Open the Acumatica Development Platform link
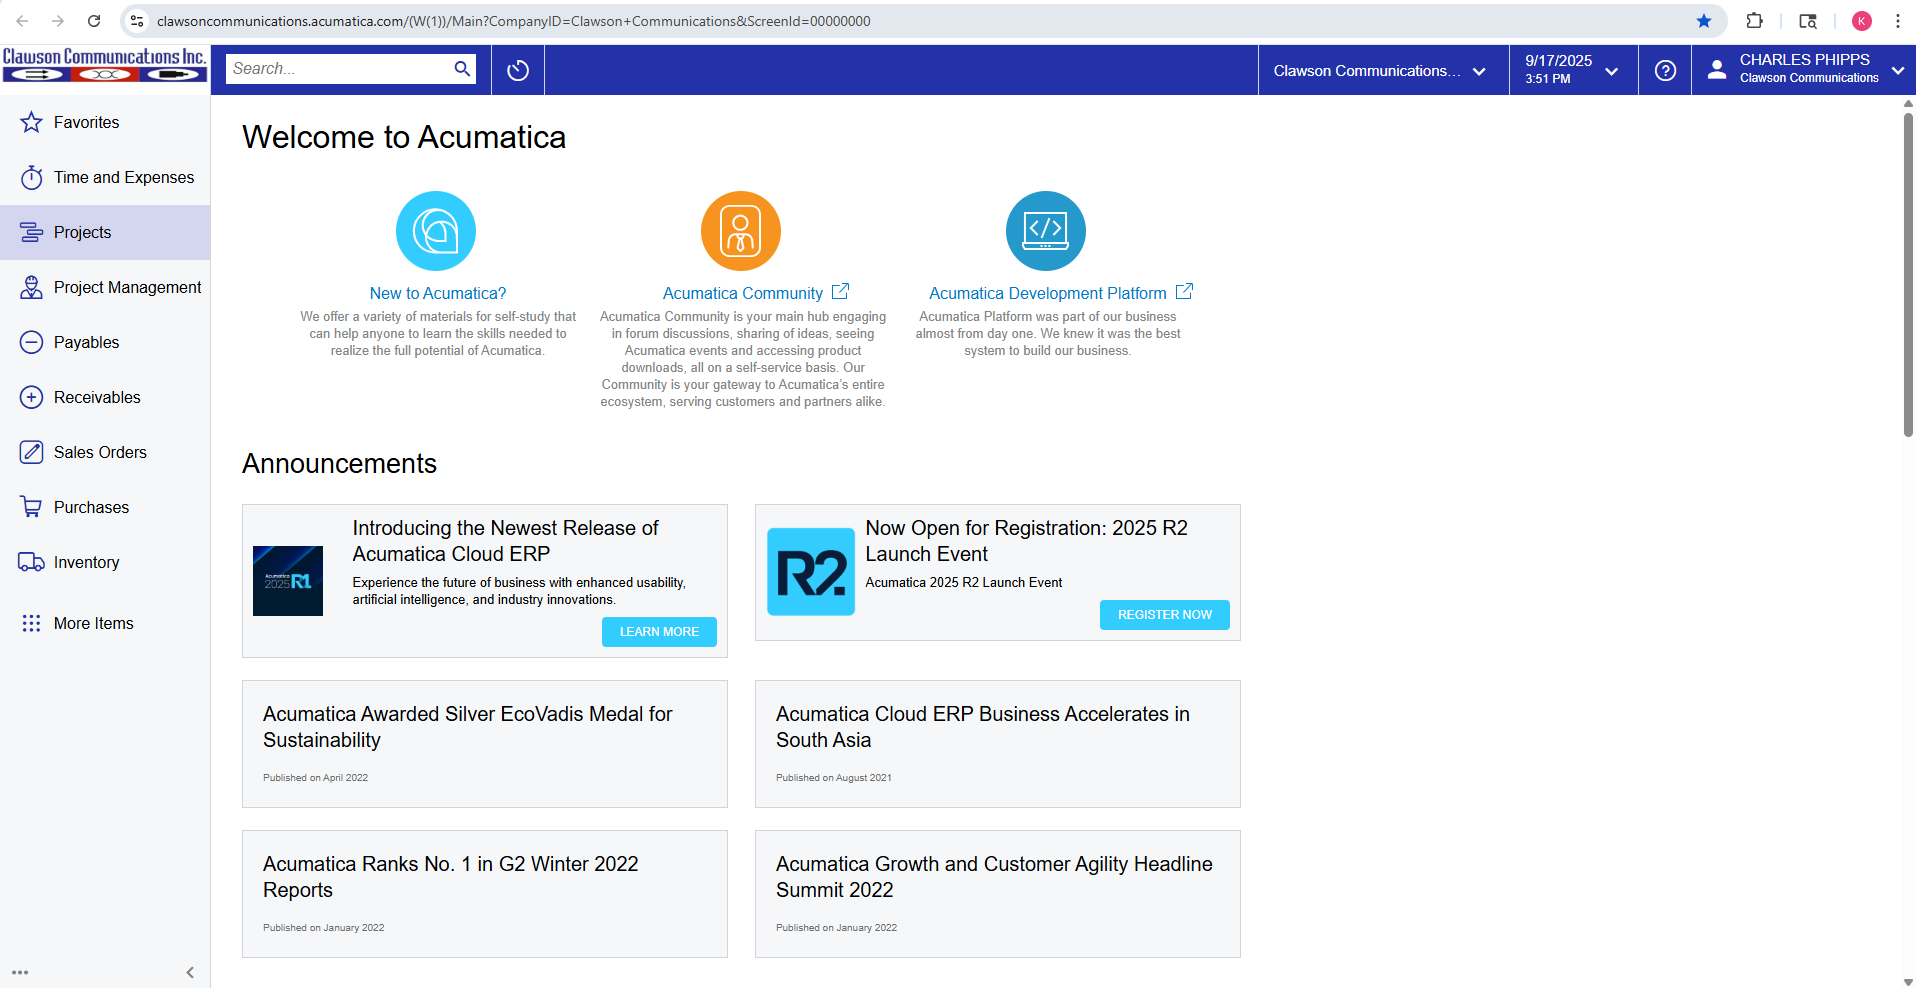1916x988 pixels. (1047, 293)
